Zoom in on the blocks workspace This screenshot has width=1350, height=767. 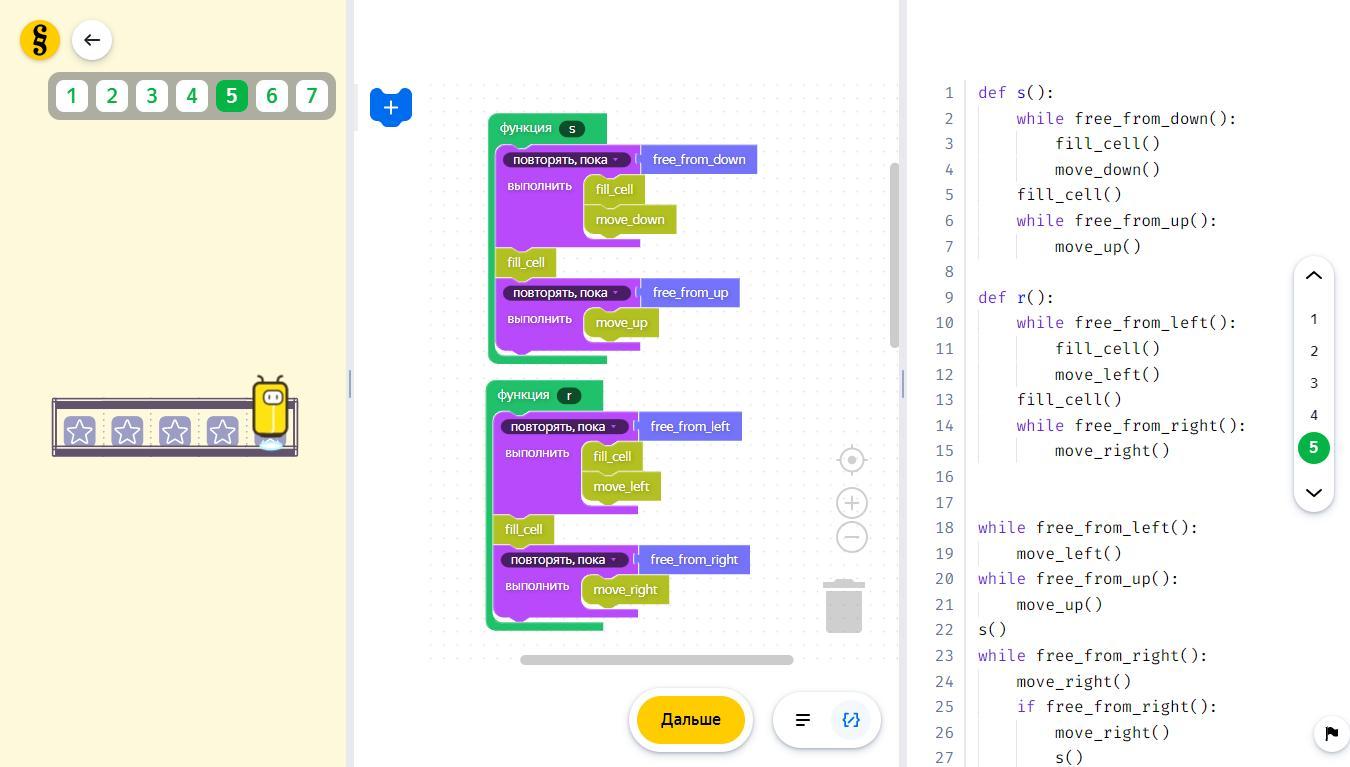click(852, 503)
